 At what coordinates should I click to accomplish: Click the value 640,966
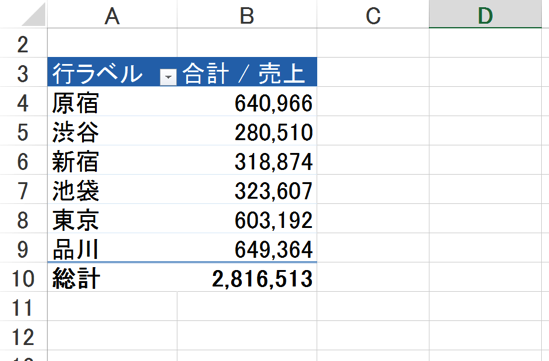pyautogui.click(x=273, y=104)
